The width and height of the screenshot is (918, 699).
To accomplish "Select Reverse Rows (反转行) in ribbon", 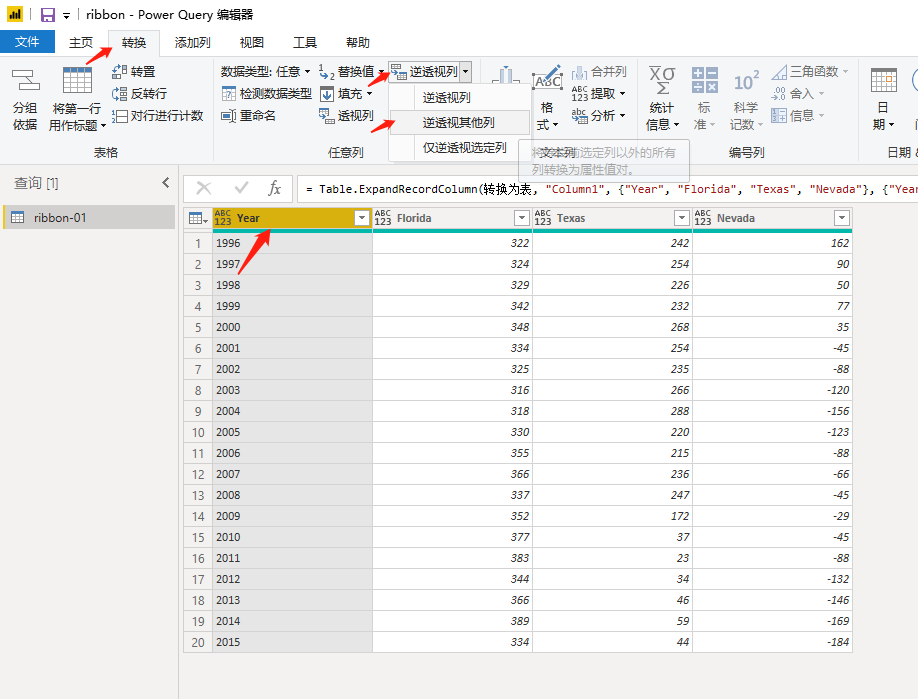I will (x=120, y=93).
